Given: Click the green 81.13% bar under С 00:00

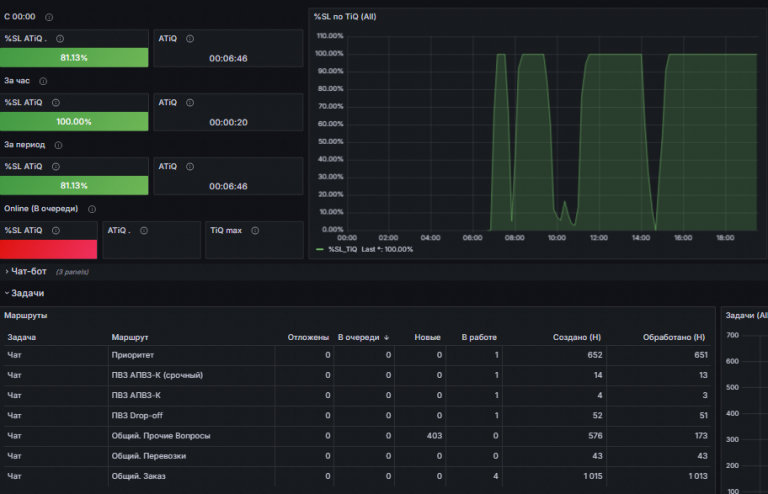Looking at the screenshot, I should pos(74,58).
